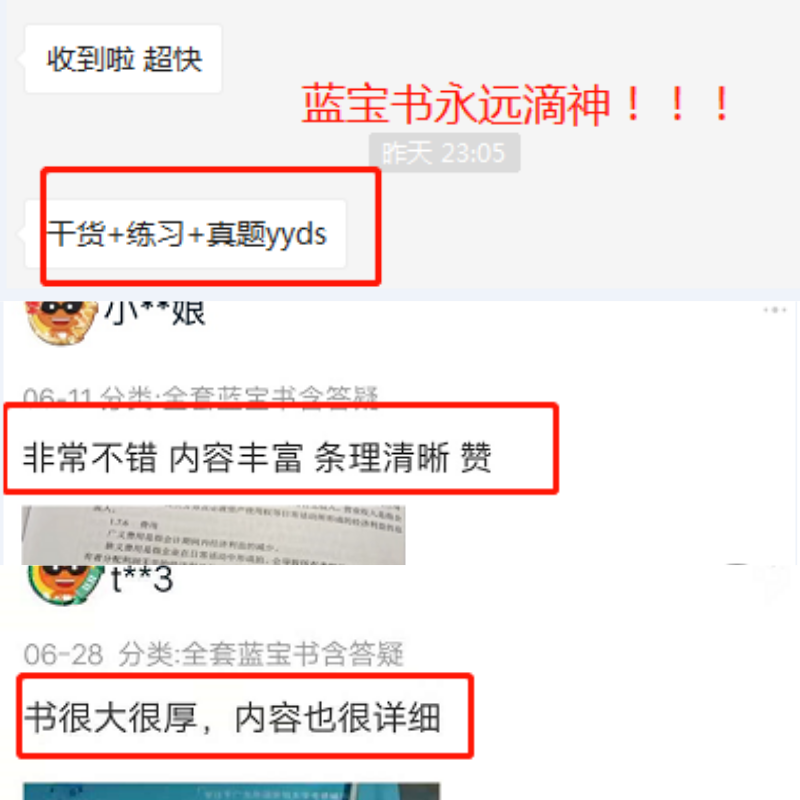The height and width of the screenshot is (800, 800).
Task: Select review text 非常不错 内容丰富 条理清晰 赞
Action: (x=257, y=458)
